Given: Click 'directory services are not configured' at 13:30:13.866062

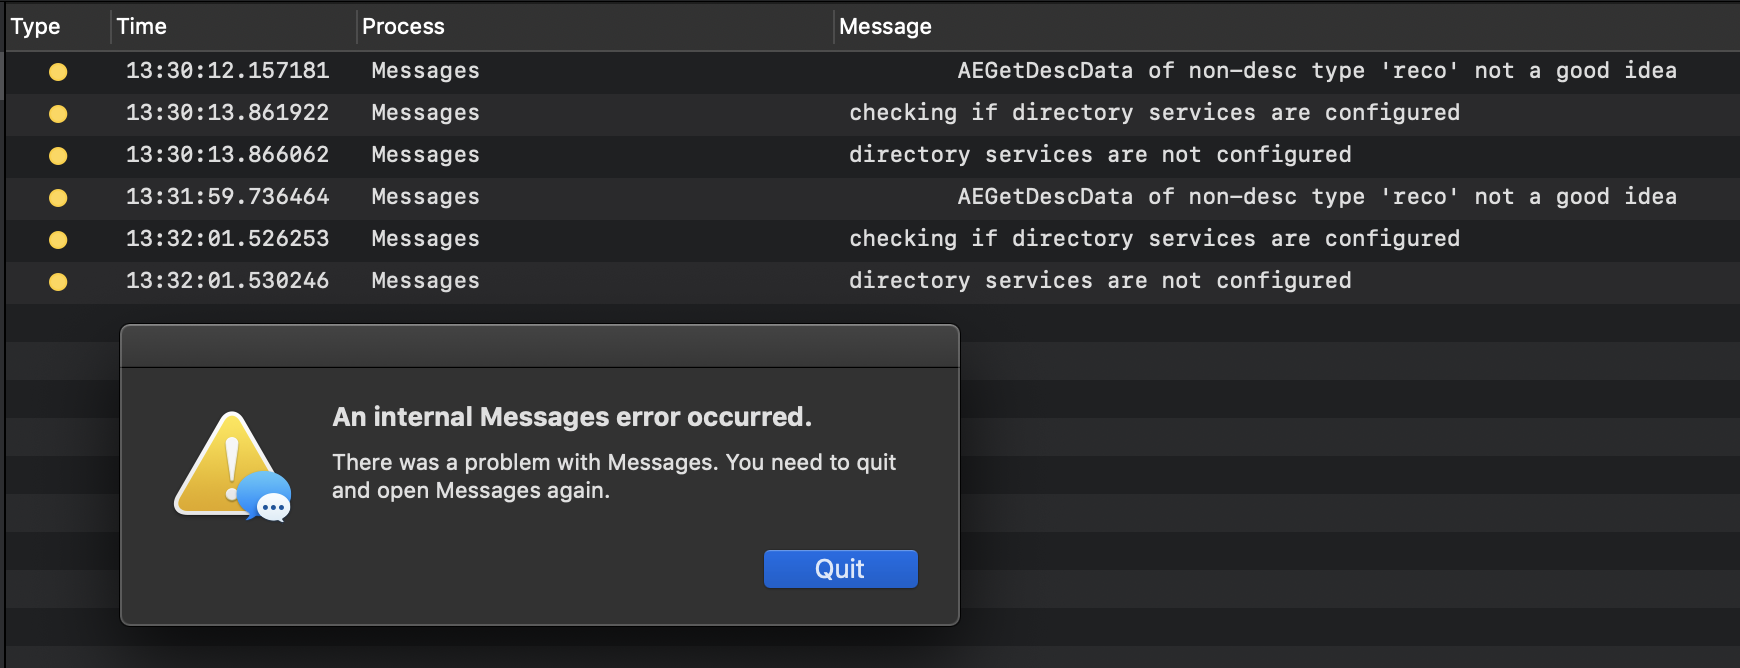Looking at the screenshot, I should 1100,155.
